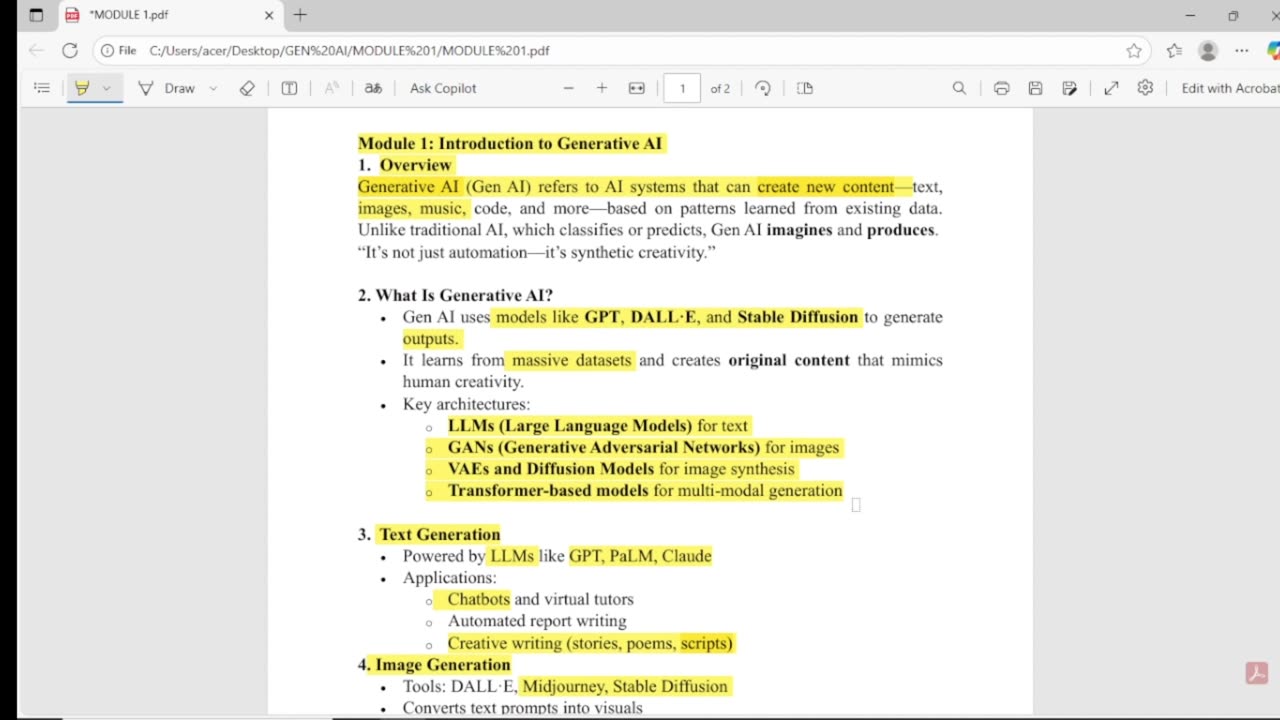Search within the PDF
This screenshot has height=720, width=1280.
click(959, 88)
